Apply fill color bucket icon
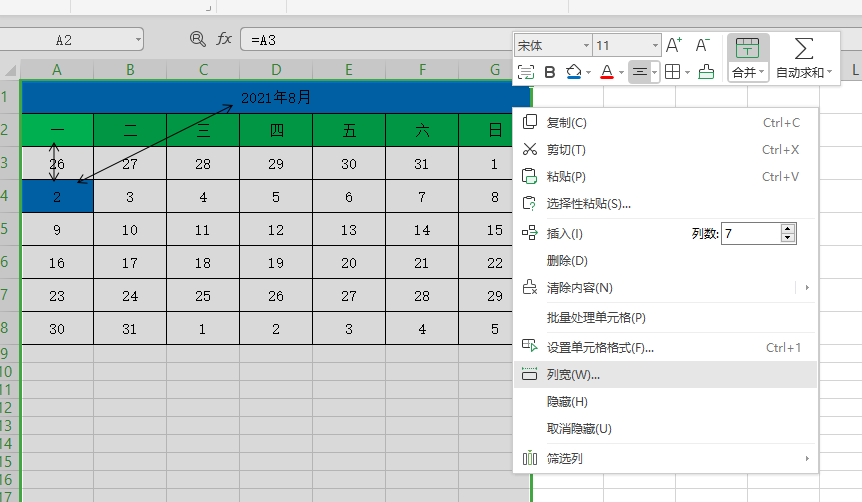The width and height of the screenshot is (862, 502). pyautogui.click(x=573, y=72)
